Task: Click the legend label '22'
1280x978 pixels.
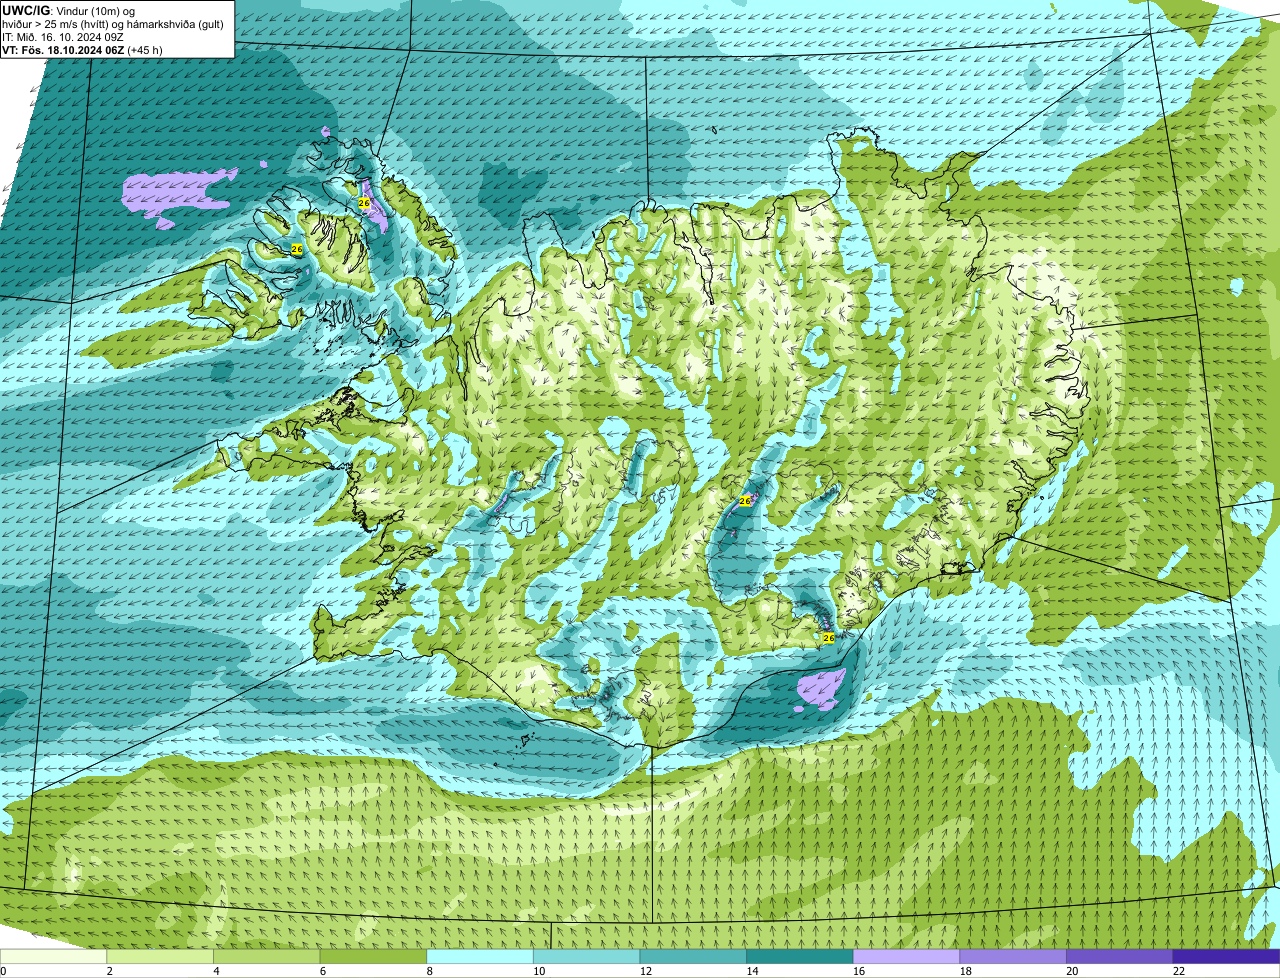Action: coord(1178,971)
